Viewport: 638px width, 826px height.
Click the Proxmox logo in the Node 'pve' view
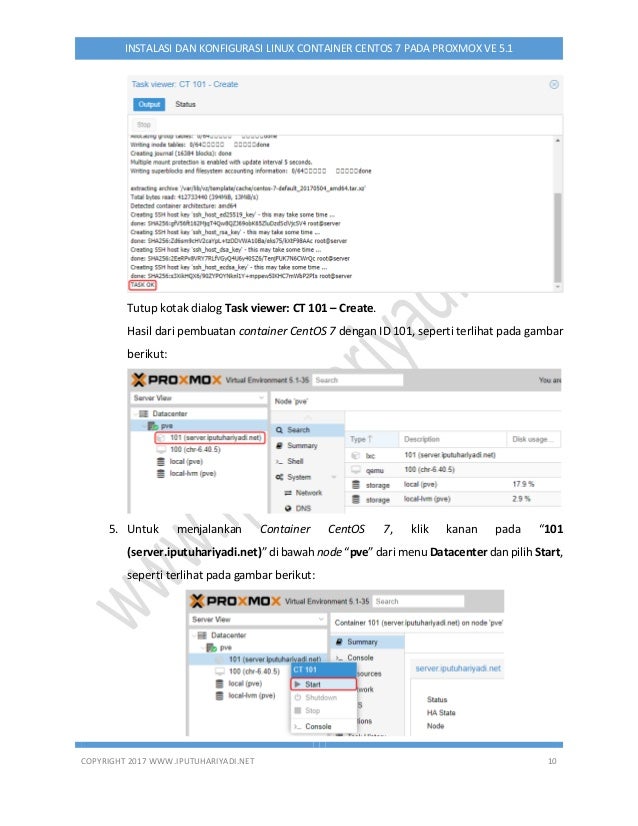tap(176, 380)
